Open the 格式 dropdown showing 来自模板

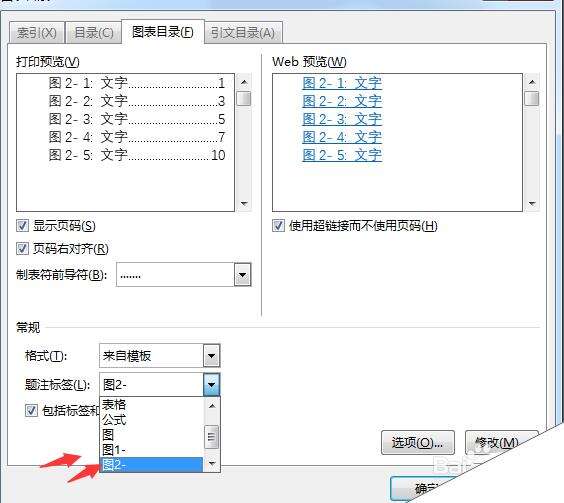click(159, 356)
